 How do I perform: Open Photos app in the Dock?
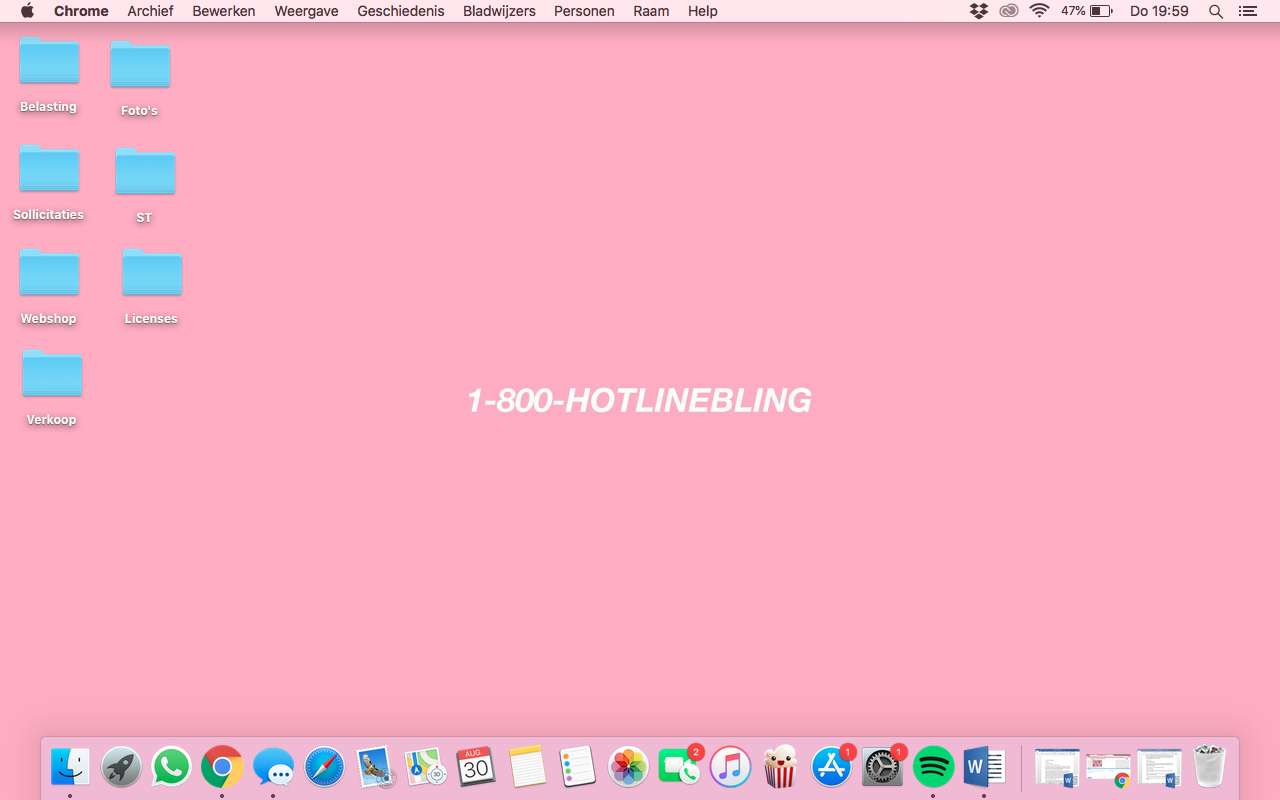(x=628, y=767)
